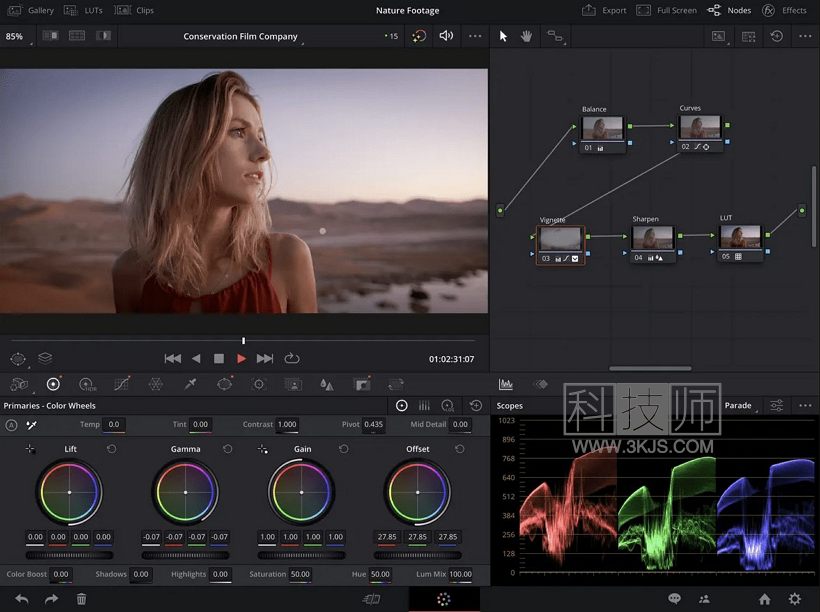Go to the Color page
This screenshot has height=612, width=820.
coord(443,599)
